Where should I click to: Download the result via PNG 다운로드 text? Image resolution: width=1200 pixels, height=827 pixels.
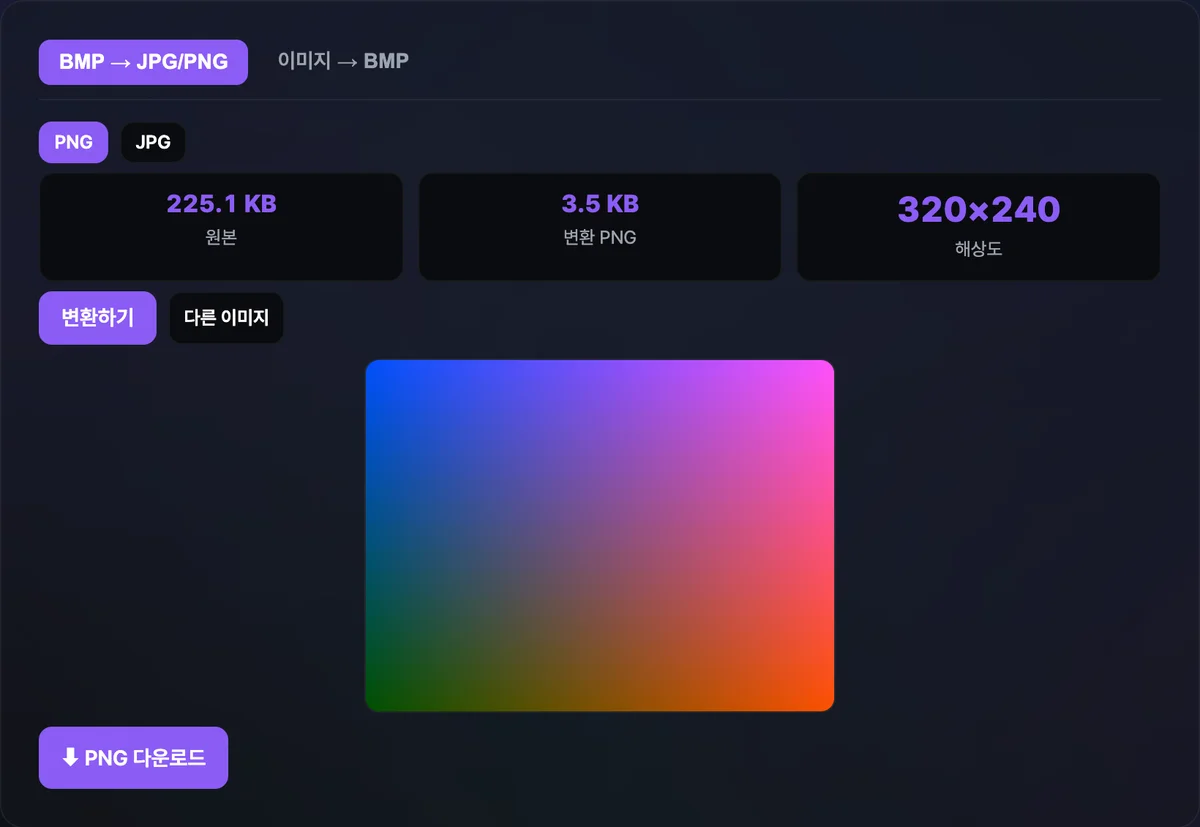click(145, 758)
